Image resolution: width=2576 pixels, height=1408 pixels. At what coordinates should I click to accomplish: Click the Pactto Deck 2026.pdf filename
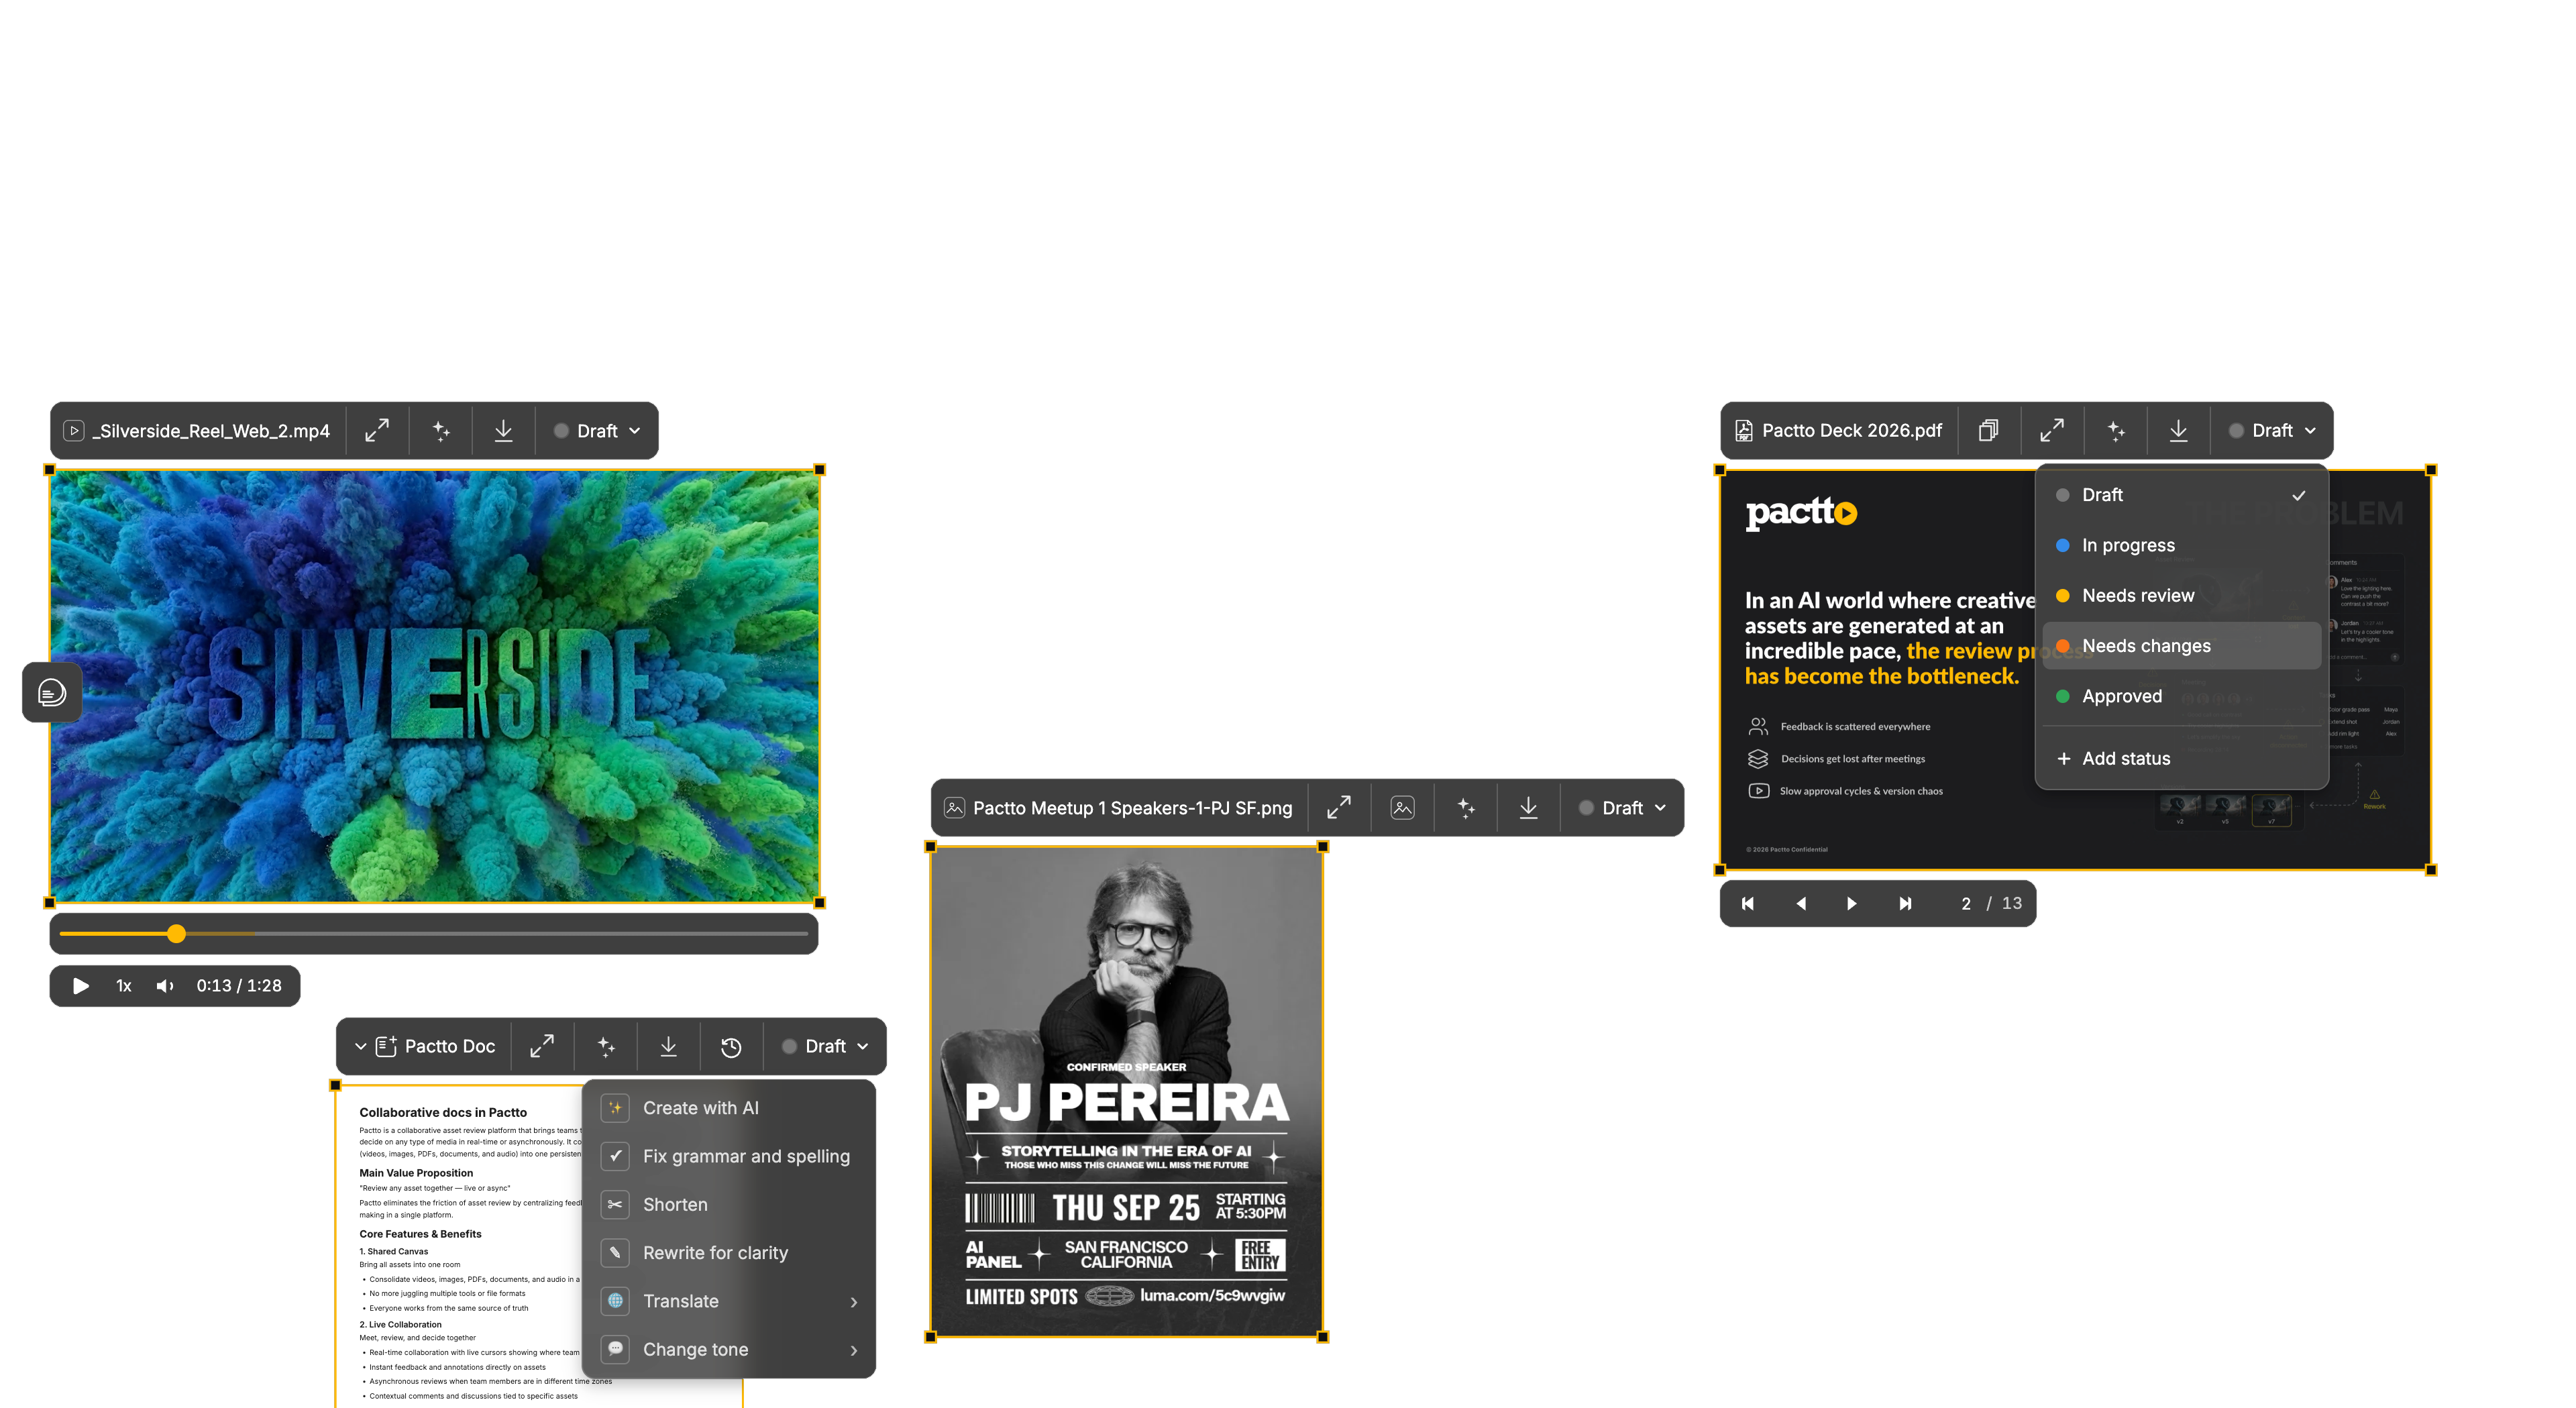(x=1852, y=431)
